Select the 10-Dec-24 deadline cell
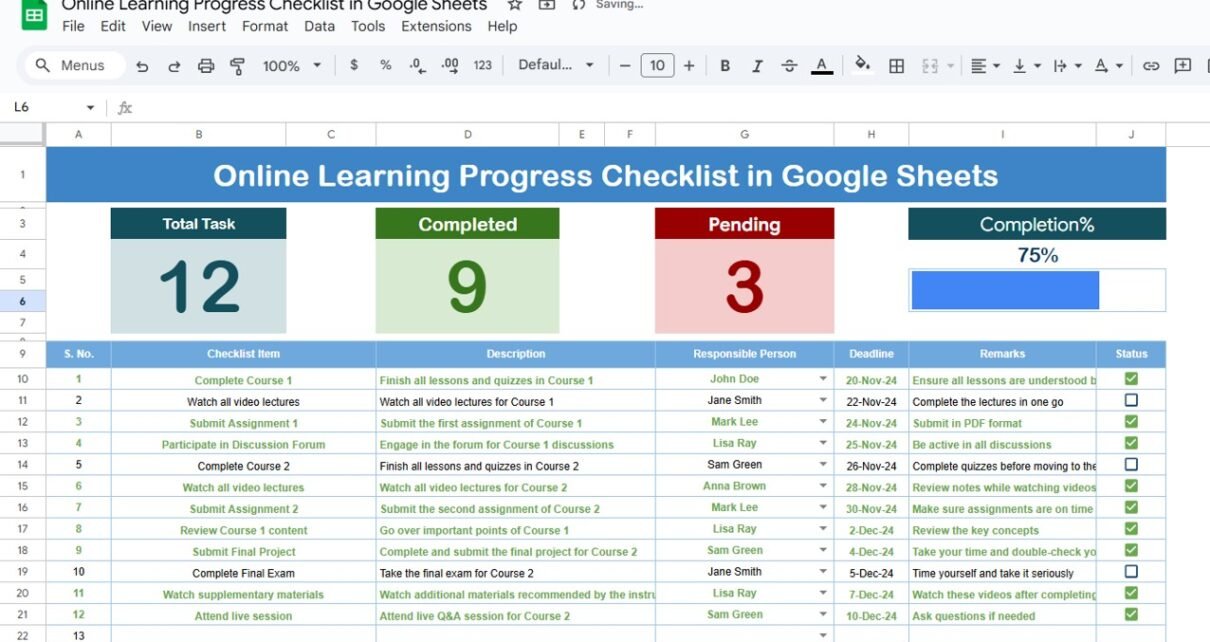Viewport: 1210px width, 642px height. pyautogui.click(x=871, y=616)
